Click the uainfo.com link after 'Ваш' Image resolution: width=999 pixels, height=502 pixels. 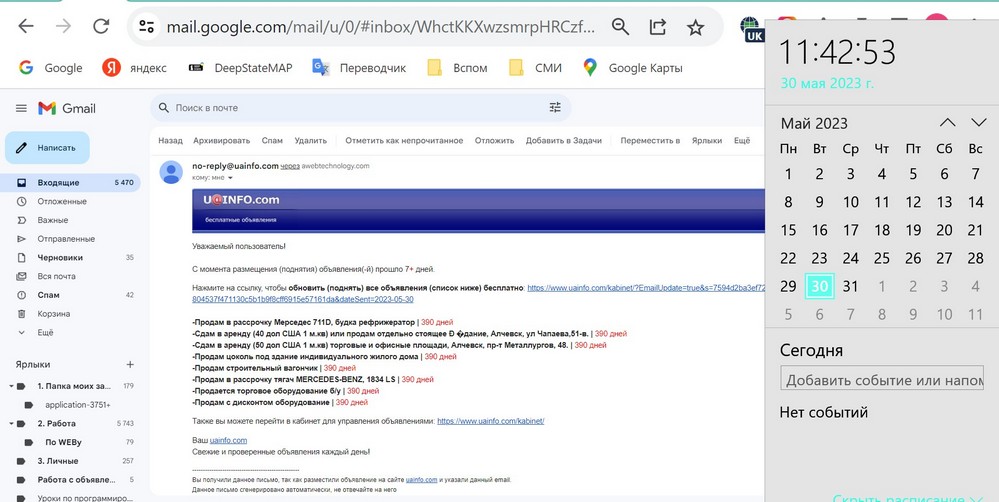(x=228, y=440)
